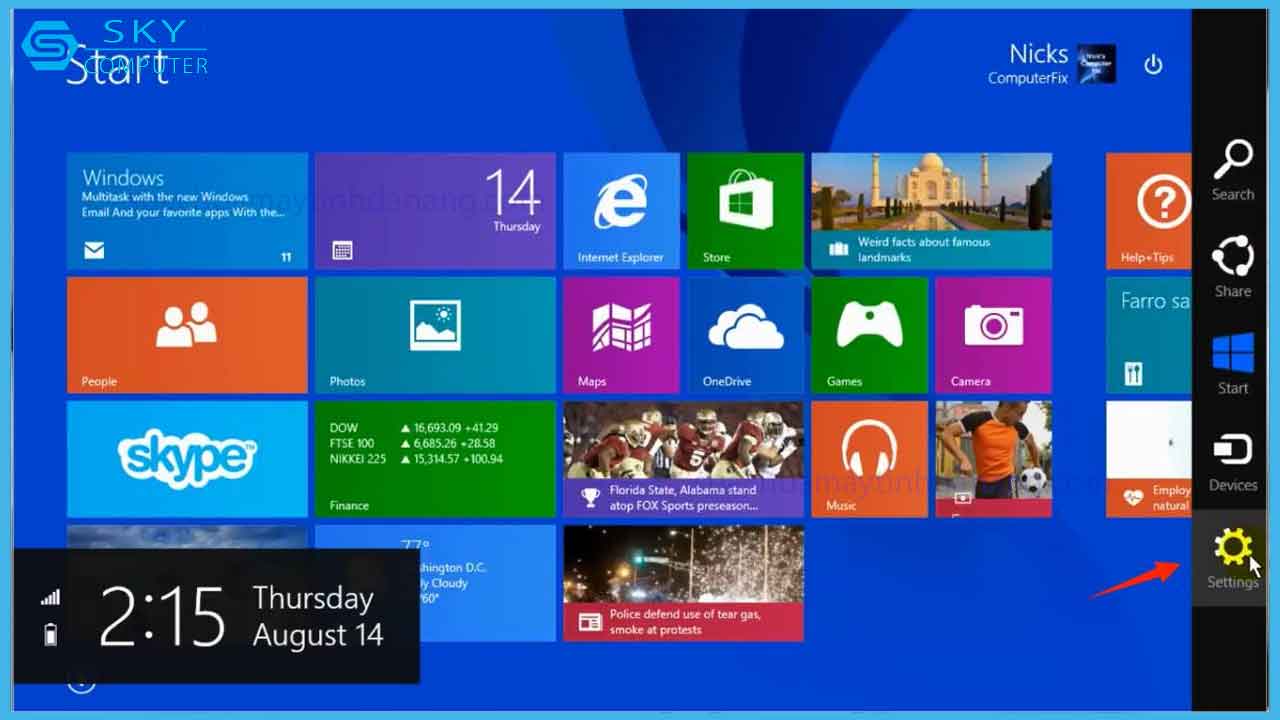Open the Store tile
Image resolution: width=1280 pixels, height=720 pixels.
745,211
